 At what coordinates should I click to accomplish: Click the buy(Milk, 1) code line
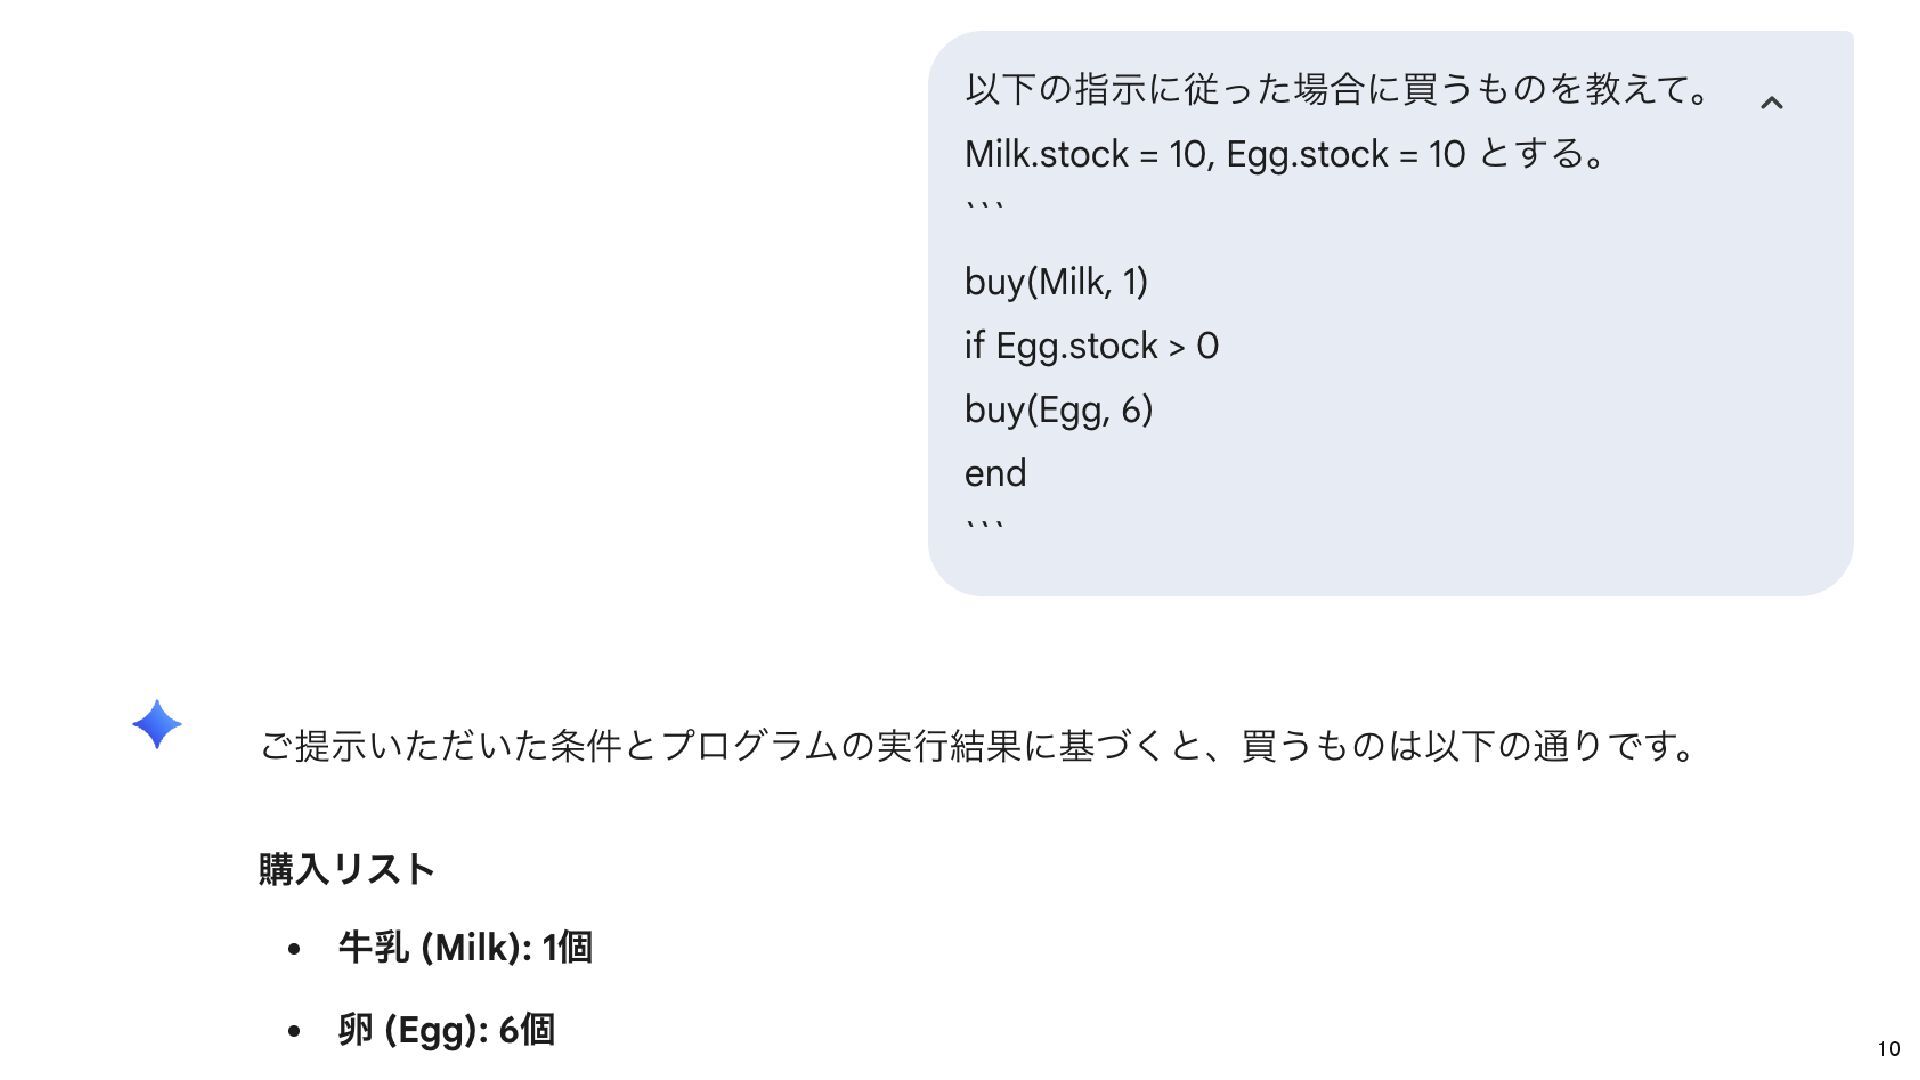1056,282
